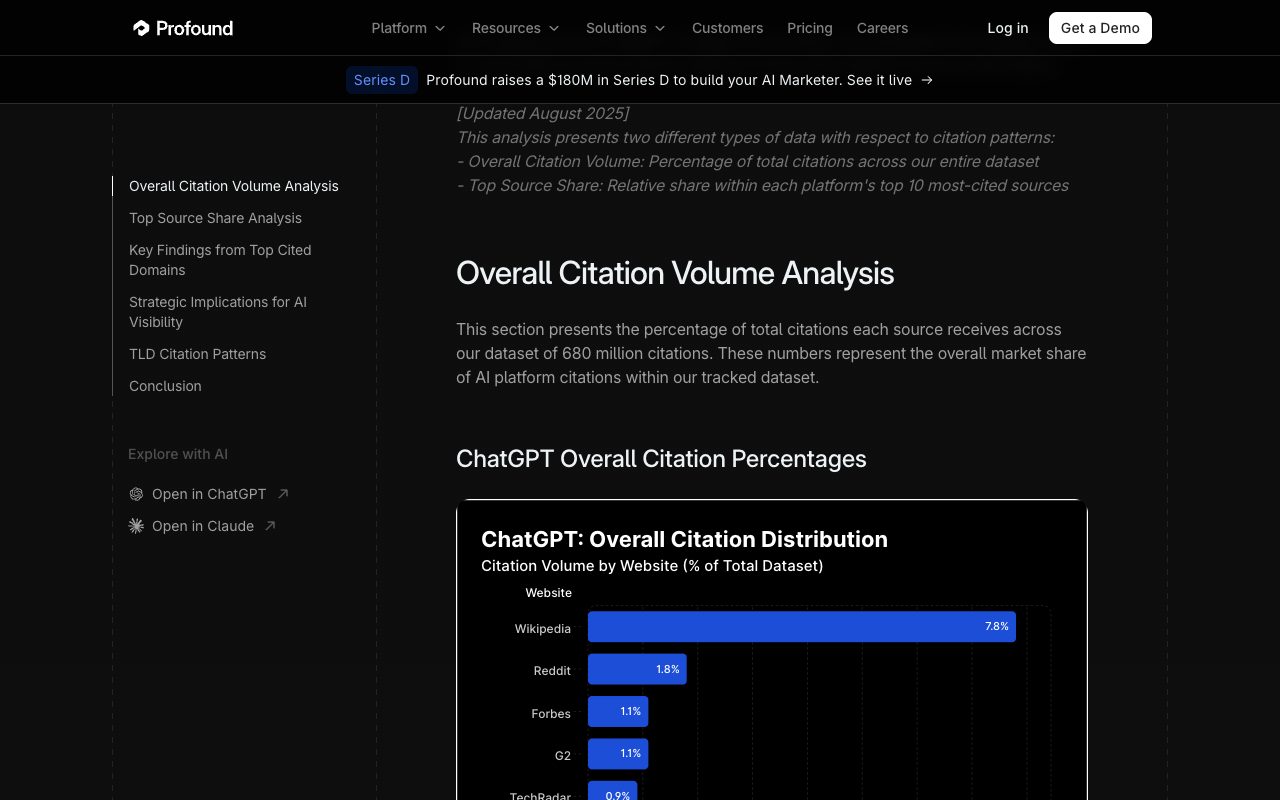Open the Series D funding announcement text
The image size is (1280, 800).
[669, 80]
